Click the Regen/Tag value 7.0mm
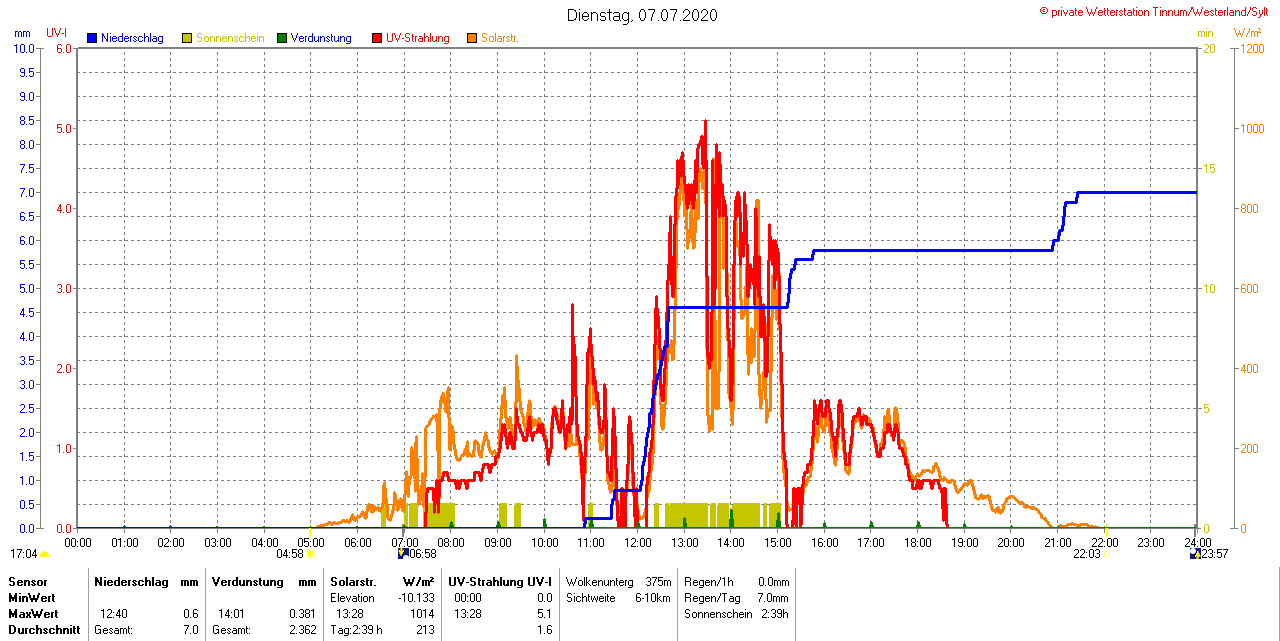 coord(773,597)
